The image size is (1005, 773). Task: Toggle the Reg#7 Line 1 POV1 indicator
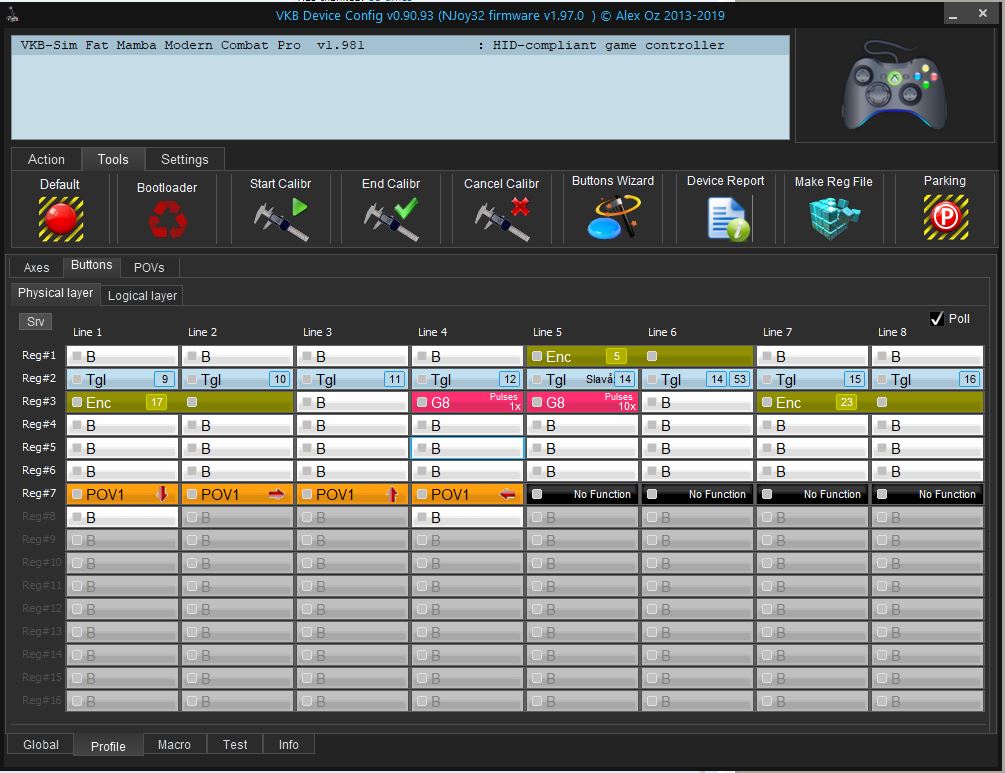click(x=77, y=494)
